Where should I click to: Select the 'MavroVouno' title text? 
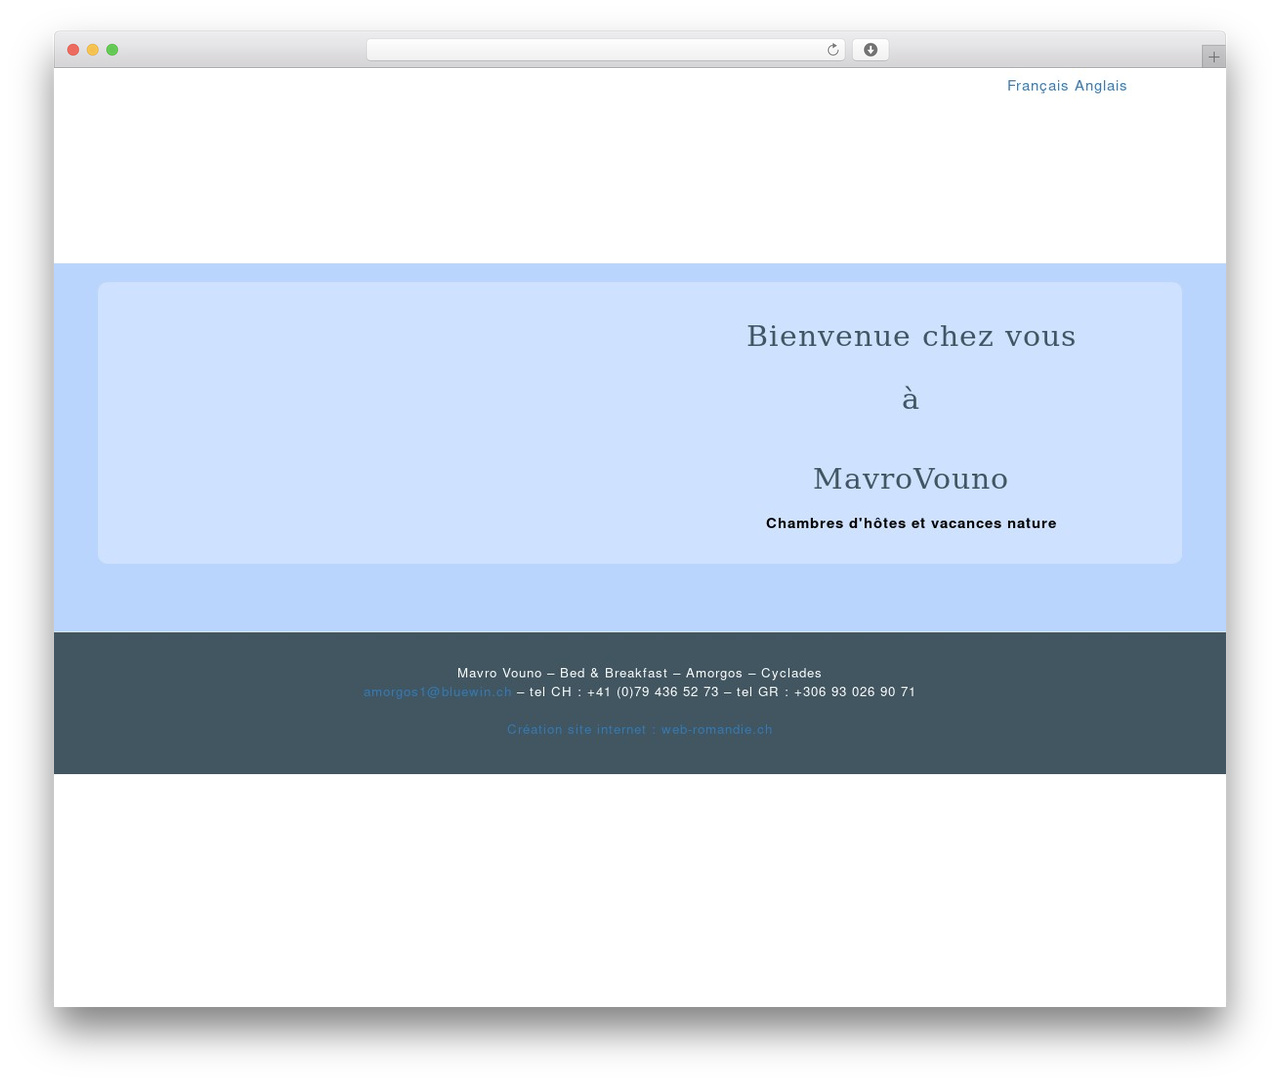click(x=911, y=479)
